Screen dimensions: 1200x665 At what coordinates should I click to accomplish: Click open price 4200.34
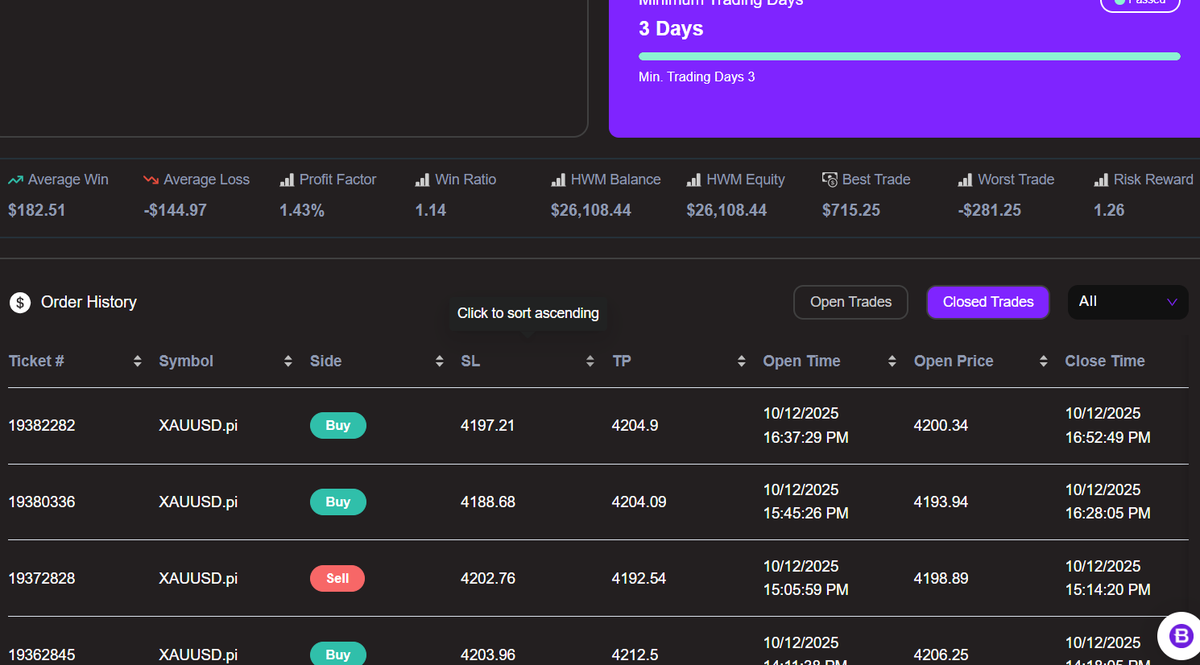[941, 425]
